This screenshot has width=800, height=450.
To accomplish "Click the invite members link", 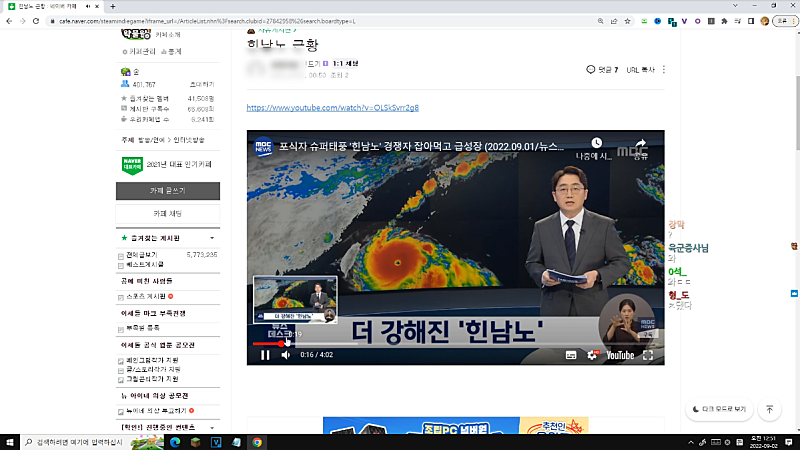I will [202, 84].
